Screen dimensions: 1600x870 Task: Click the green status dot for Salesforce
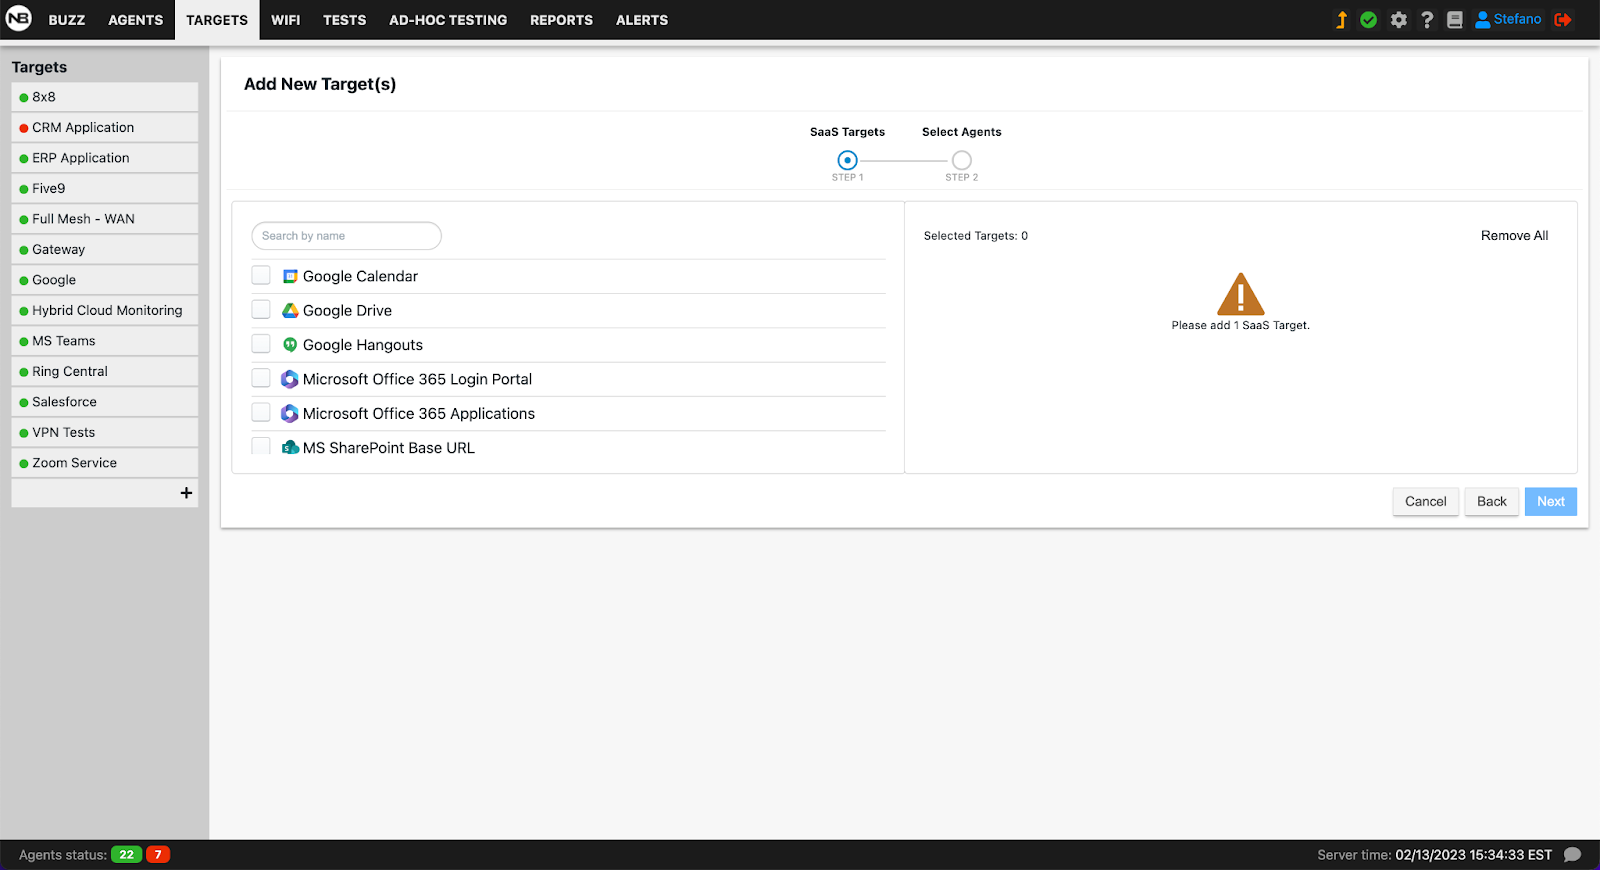24,403
